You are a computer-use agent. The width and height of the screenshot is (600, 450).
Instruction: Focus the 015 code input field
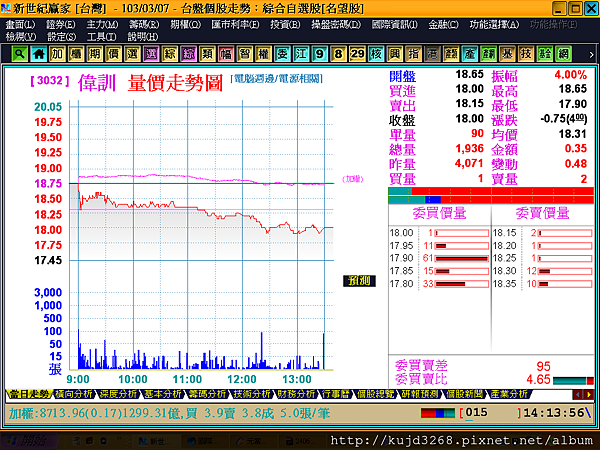(490, 413)
